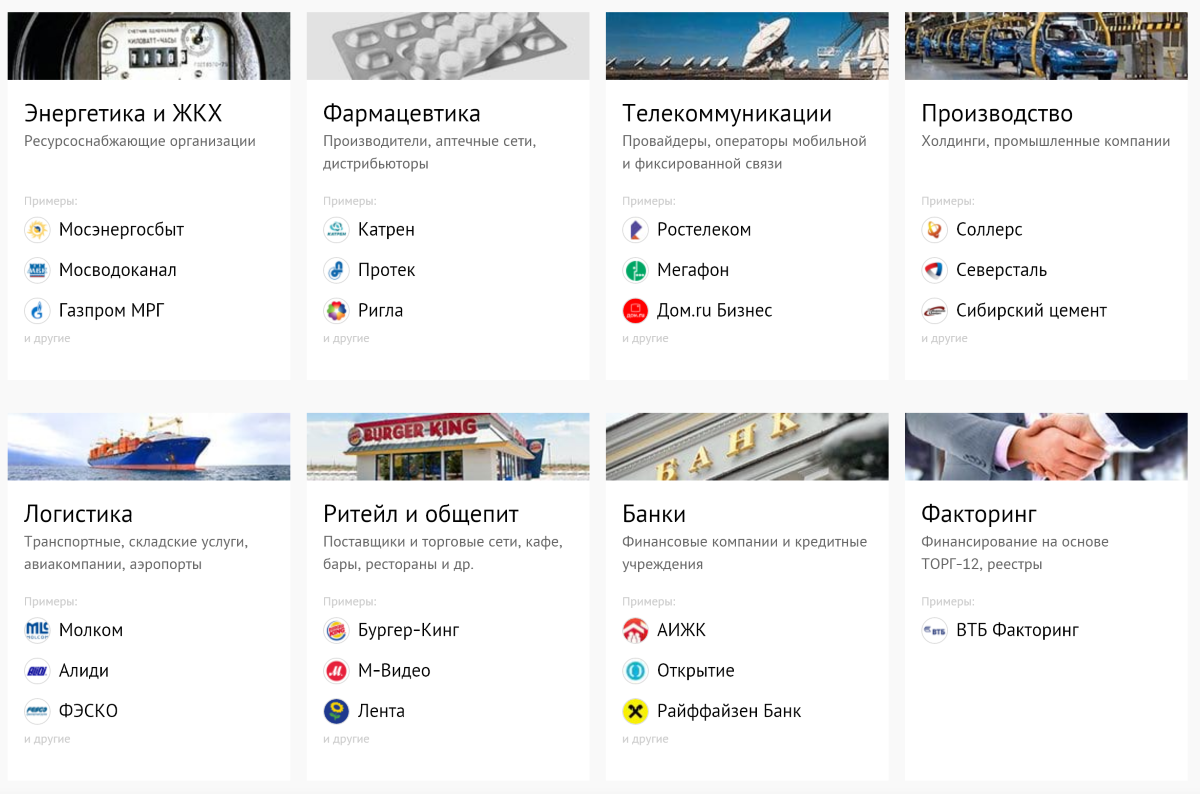Select the Ригла company name

point(380,311)
